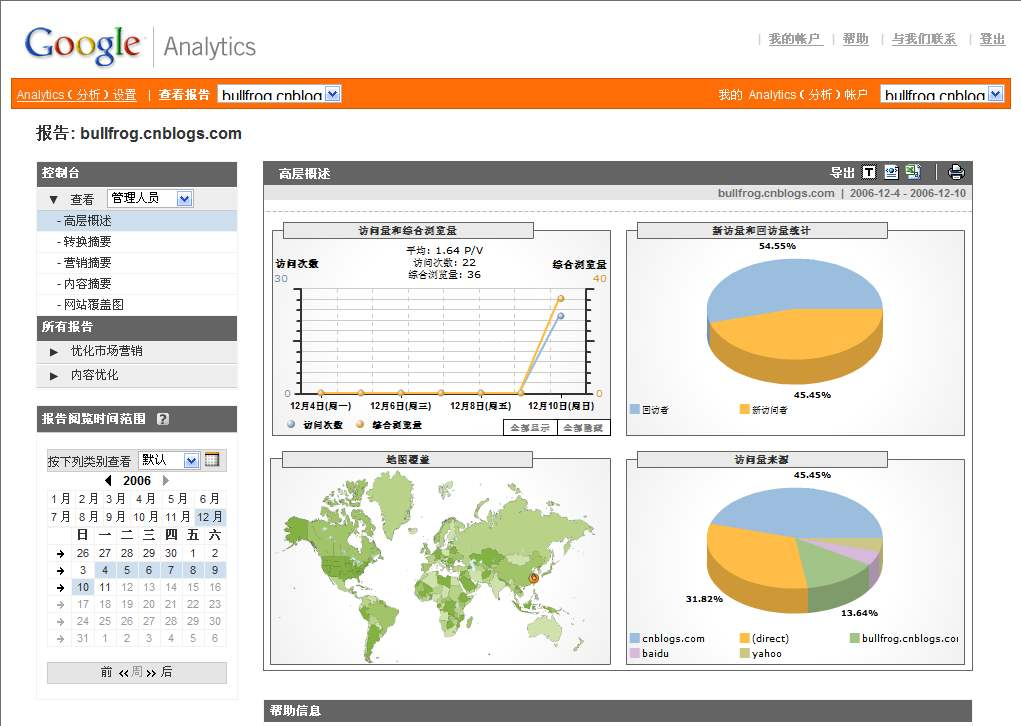Click 回访者 blue legend swatch
The width and height of the screenshot is (1021, 726).
635,409
